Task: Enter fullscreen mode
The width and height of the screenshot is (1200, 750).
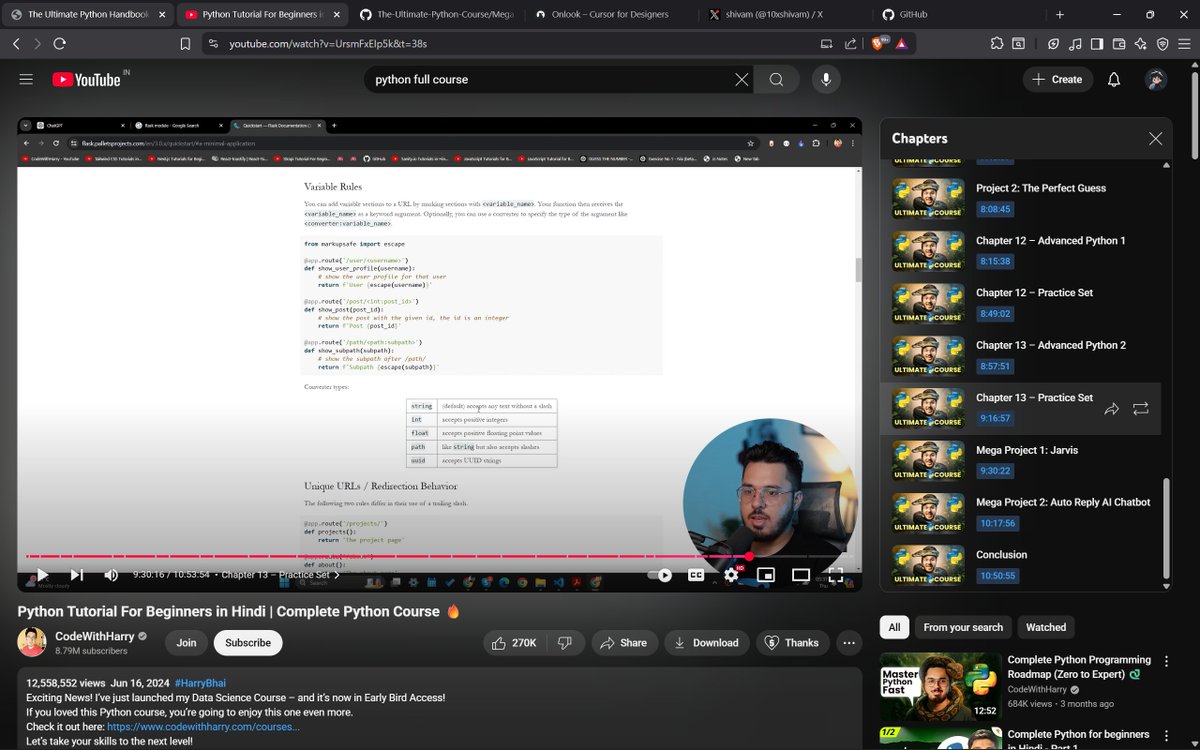Action: pyautogui.click(x=836, y=575)
